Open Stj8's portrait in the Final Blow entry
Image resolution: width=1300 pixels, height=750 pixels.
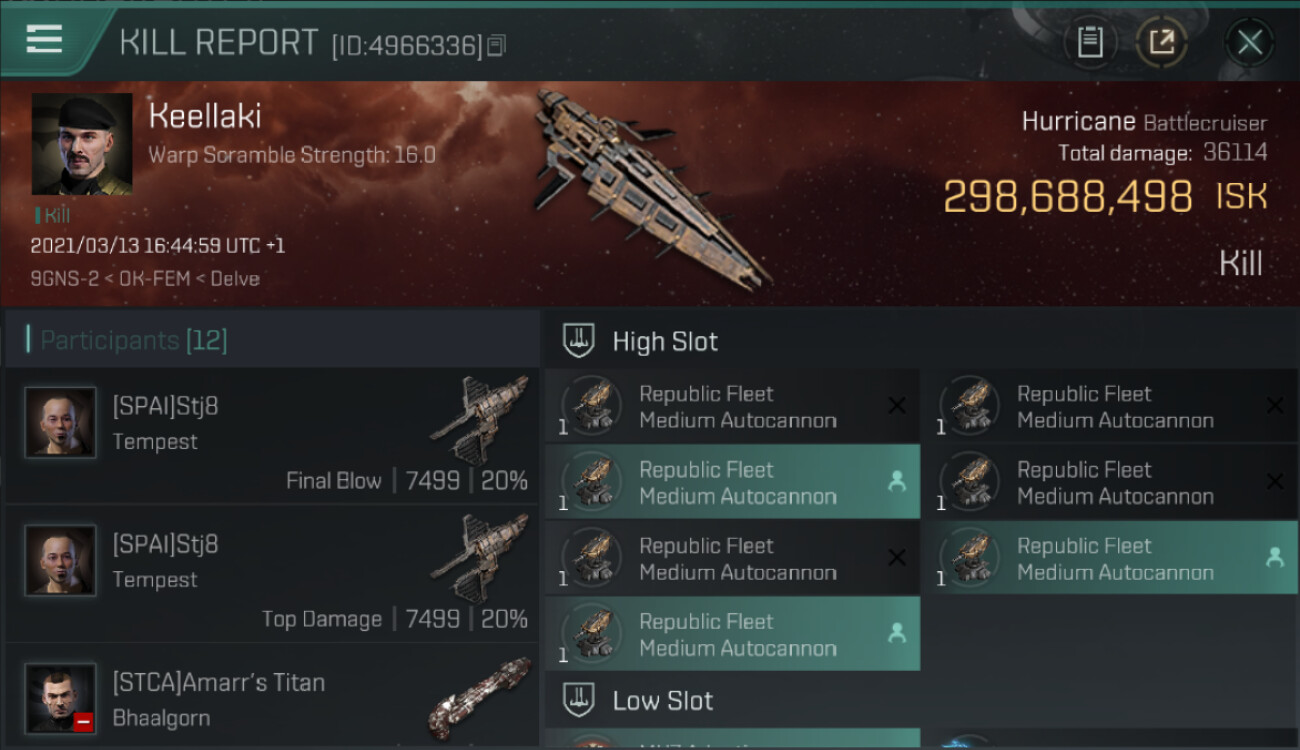coord(61,423)
